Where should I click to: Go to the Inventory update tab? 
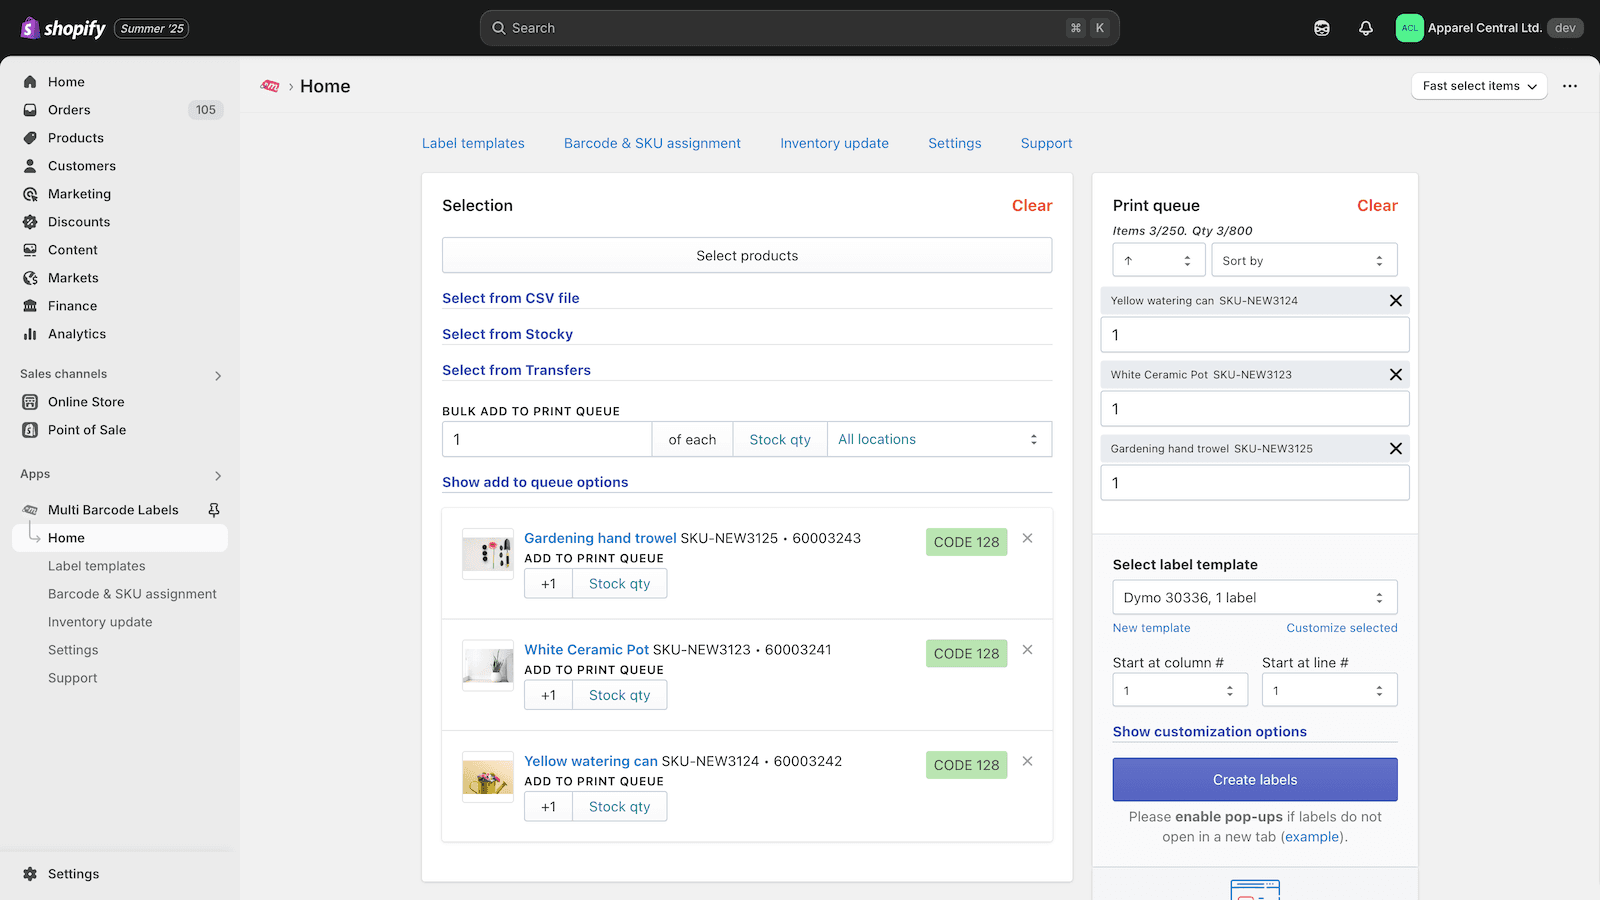[x=834, y=143]
